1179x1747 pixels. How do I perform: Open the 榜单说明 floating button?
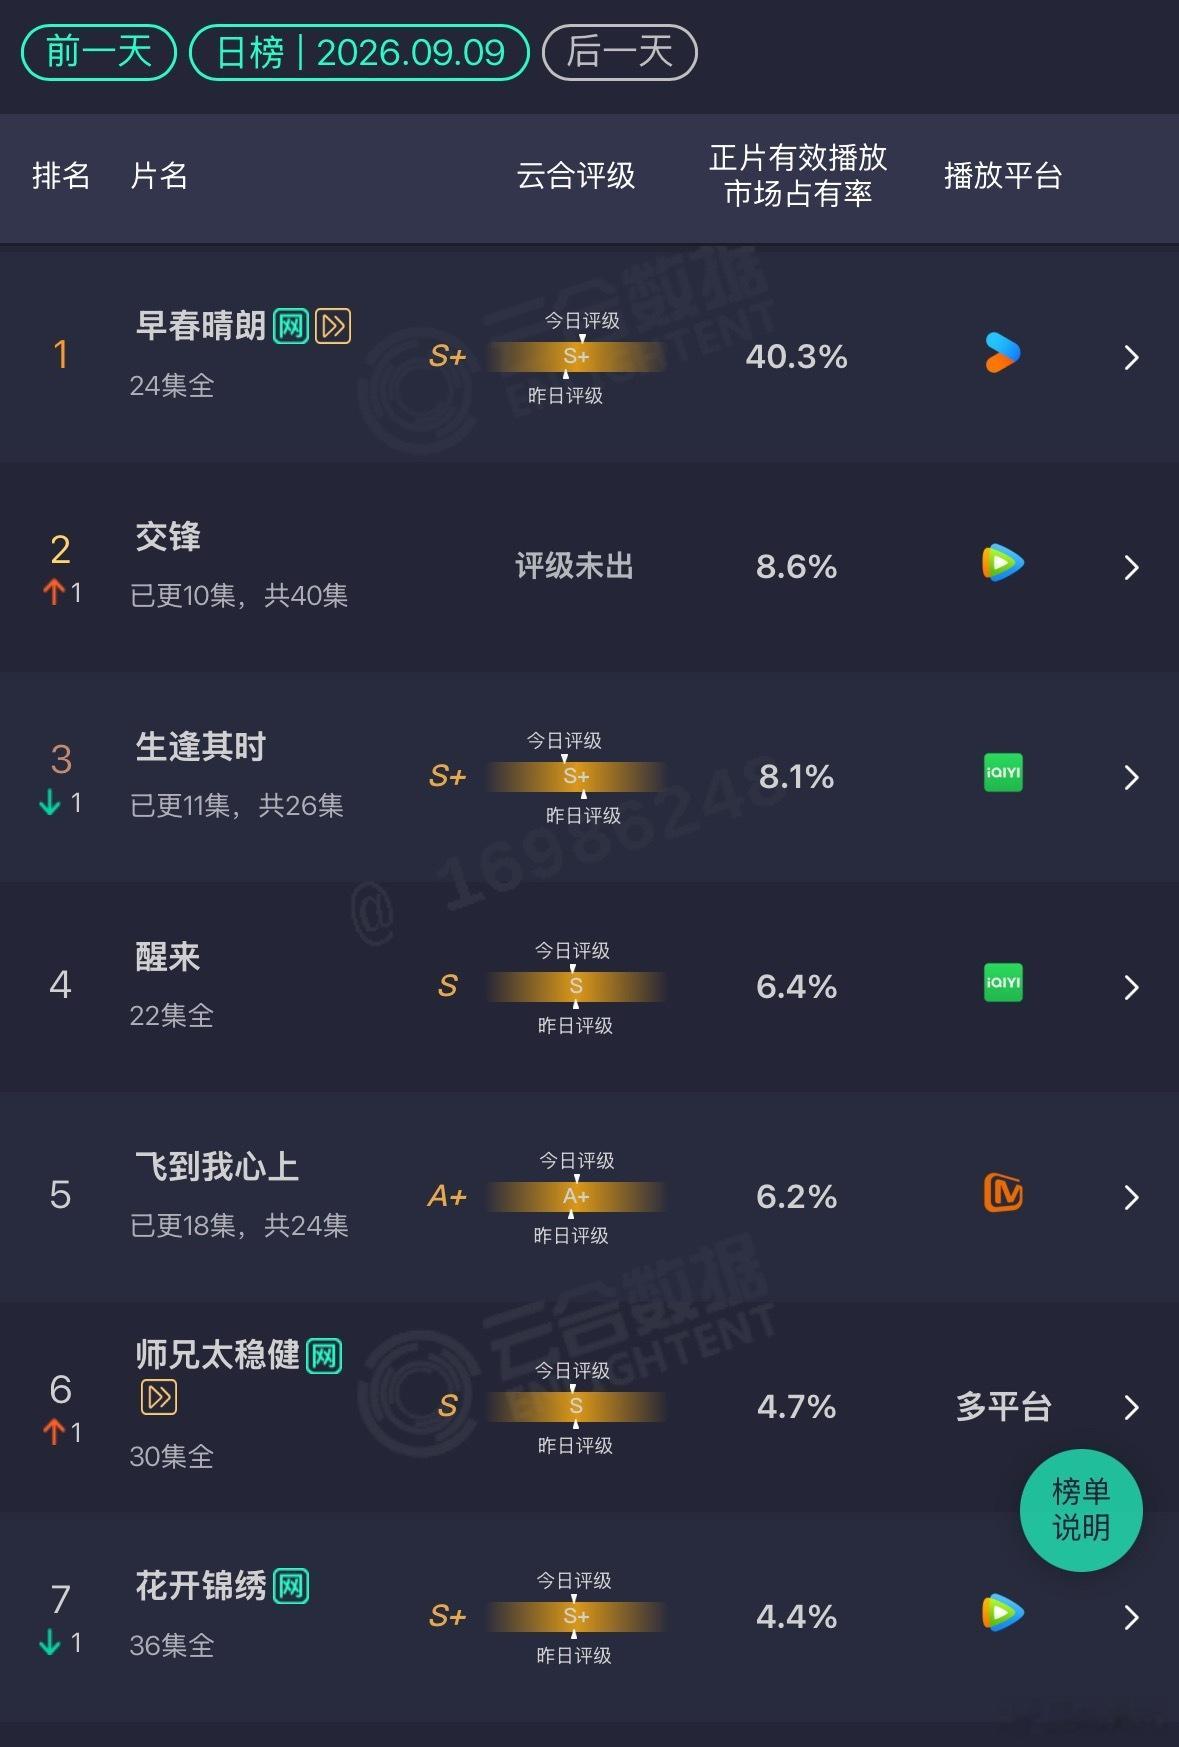[1081, 1510]
